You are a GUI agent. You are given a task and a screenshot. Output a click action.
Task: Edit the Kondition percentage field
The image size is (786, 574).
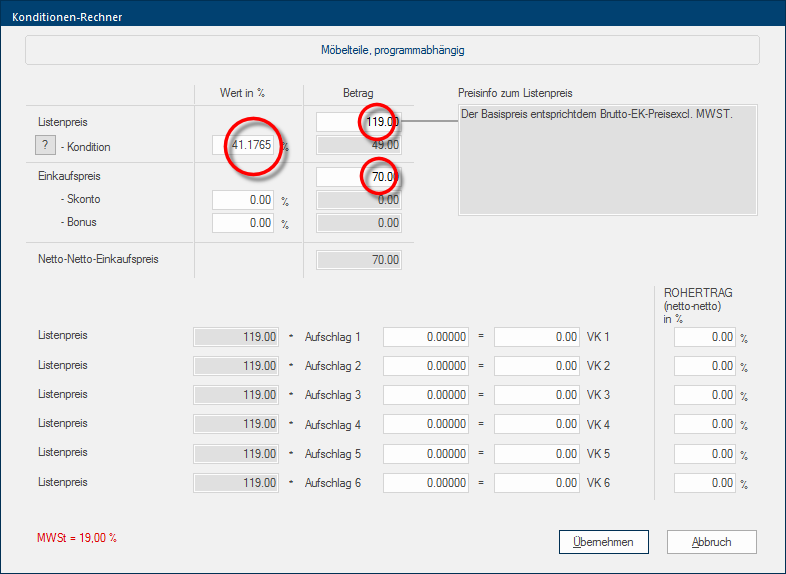244,146
